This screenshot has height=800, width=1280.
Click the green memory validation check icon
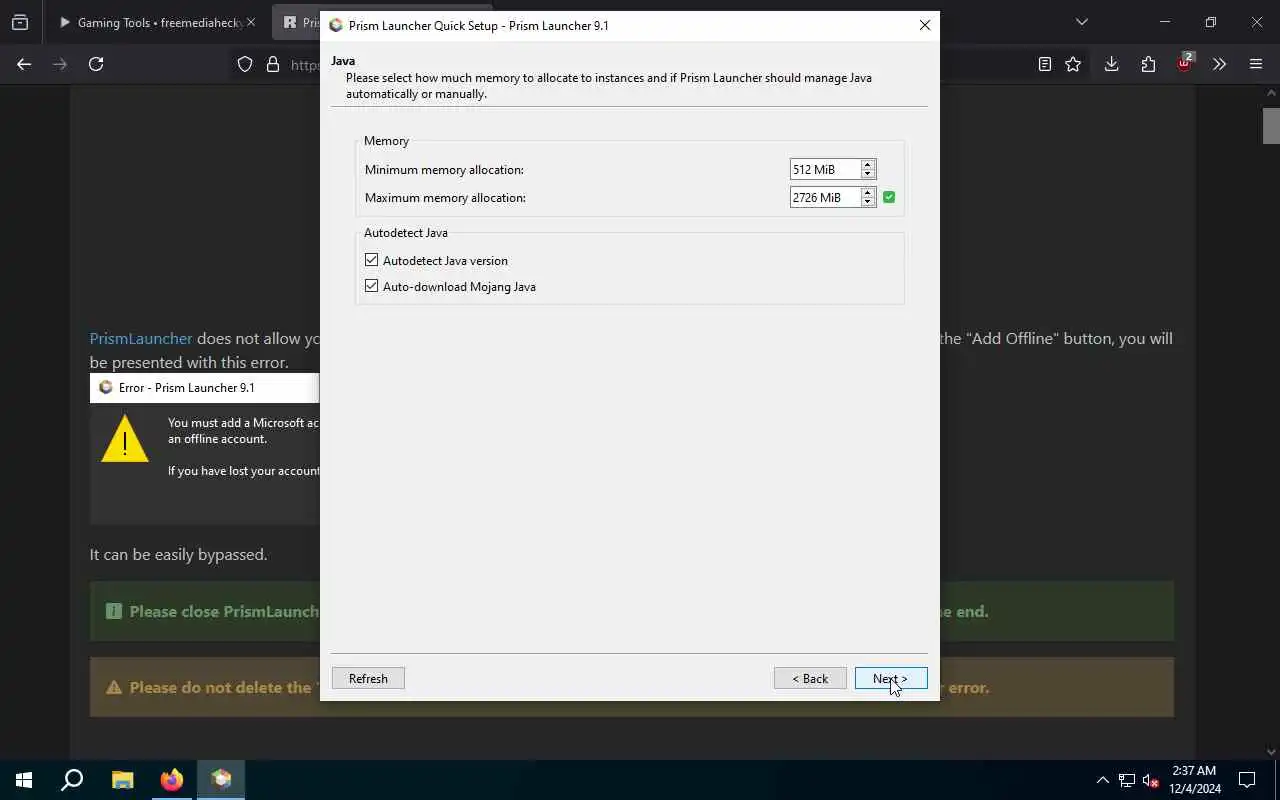point(889,197)
